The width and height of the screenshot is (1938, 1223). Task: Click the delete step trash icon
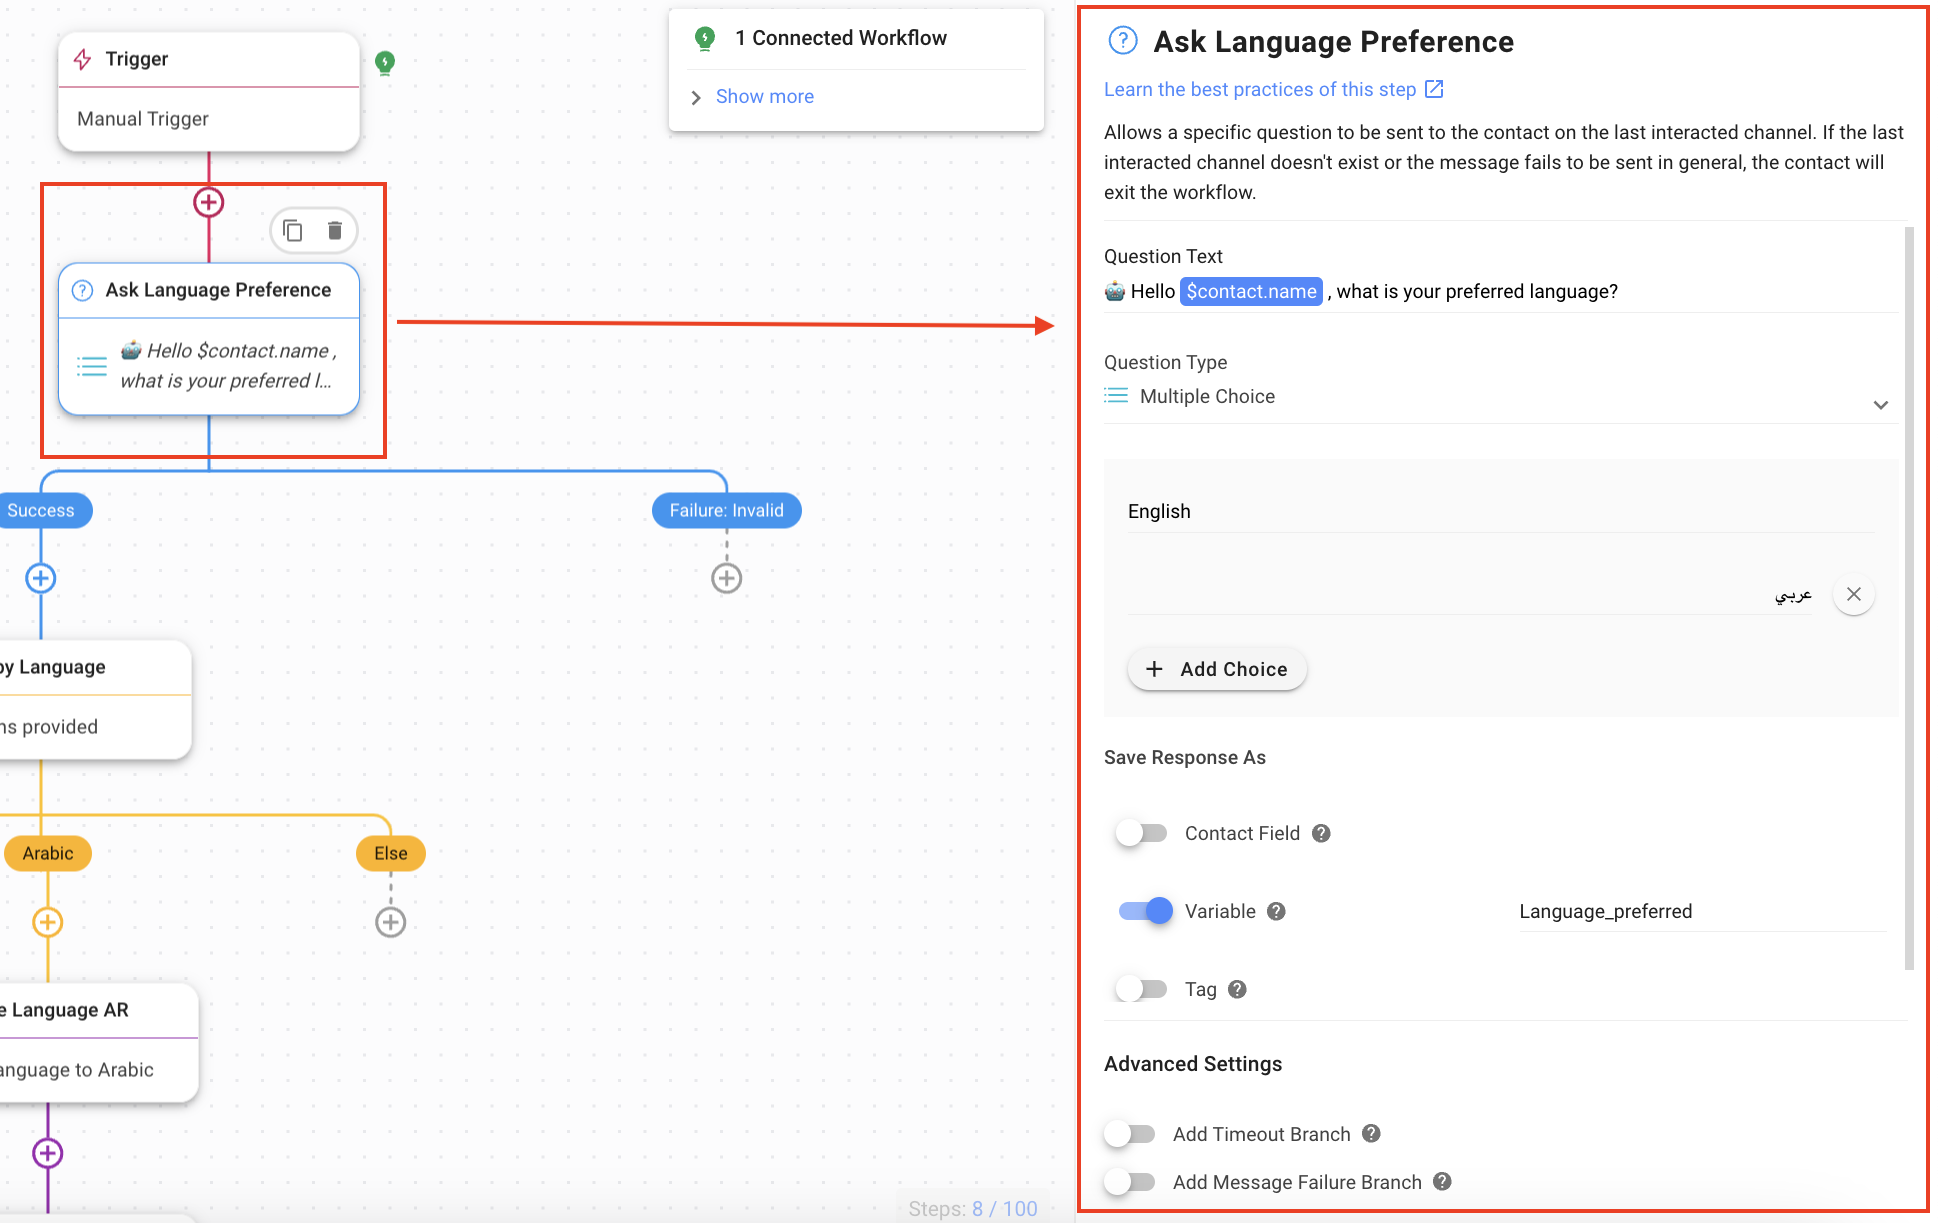tap(335, 231)
